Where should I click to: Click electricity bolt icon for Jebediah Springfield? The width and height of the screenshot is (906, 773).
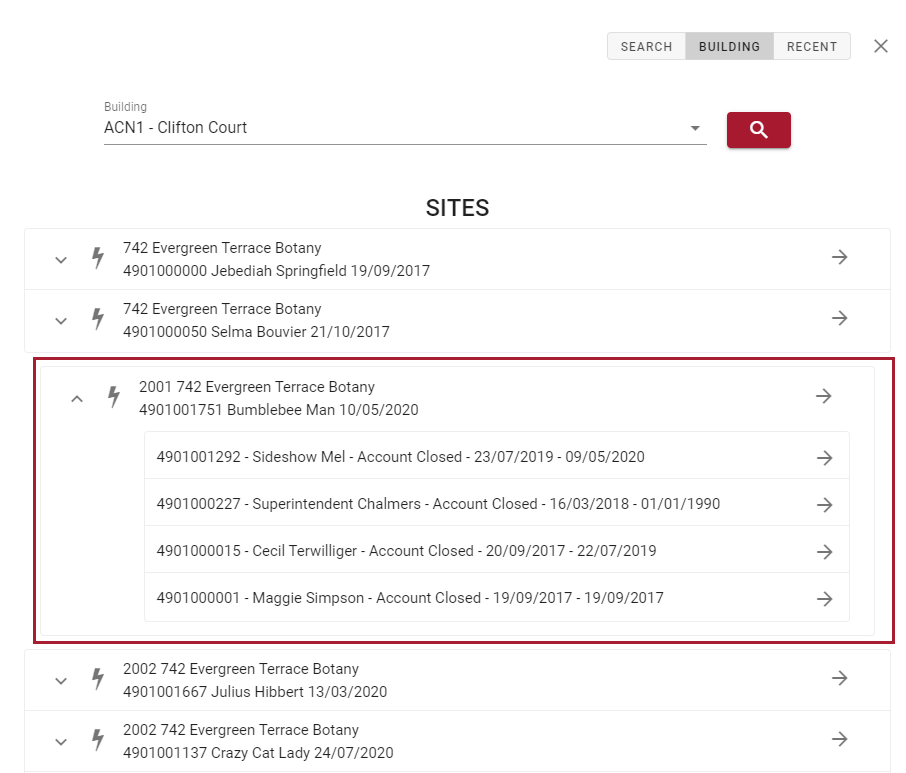[x=98, y=258]
